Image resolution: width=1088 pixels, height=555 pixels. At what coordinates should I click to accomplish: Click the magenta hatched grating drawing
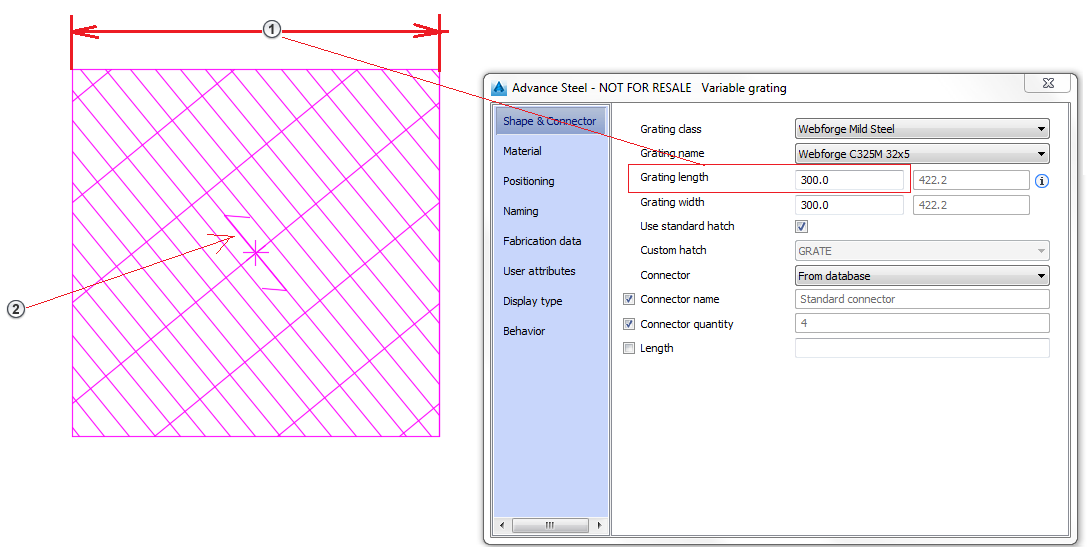[x=256, y=253]
